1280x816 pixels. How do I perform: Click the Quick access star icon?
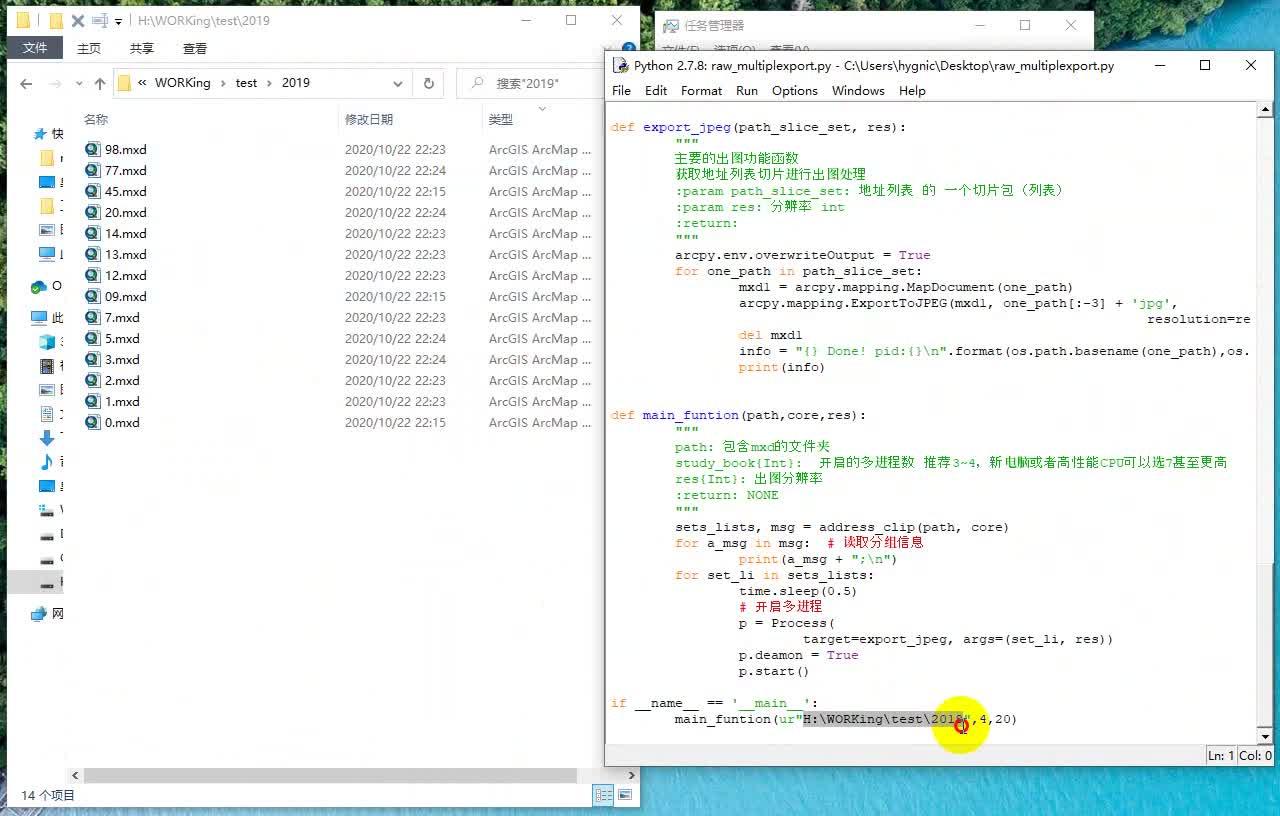point(40,133)
